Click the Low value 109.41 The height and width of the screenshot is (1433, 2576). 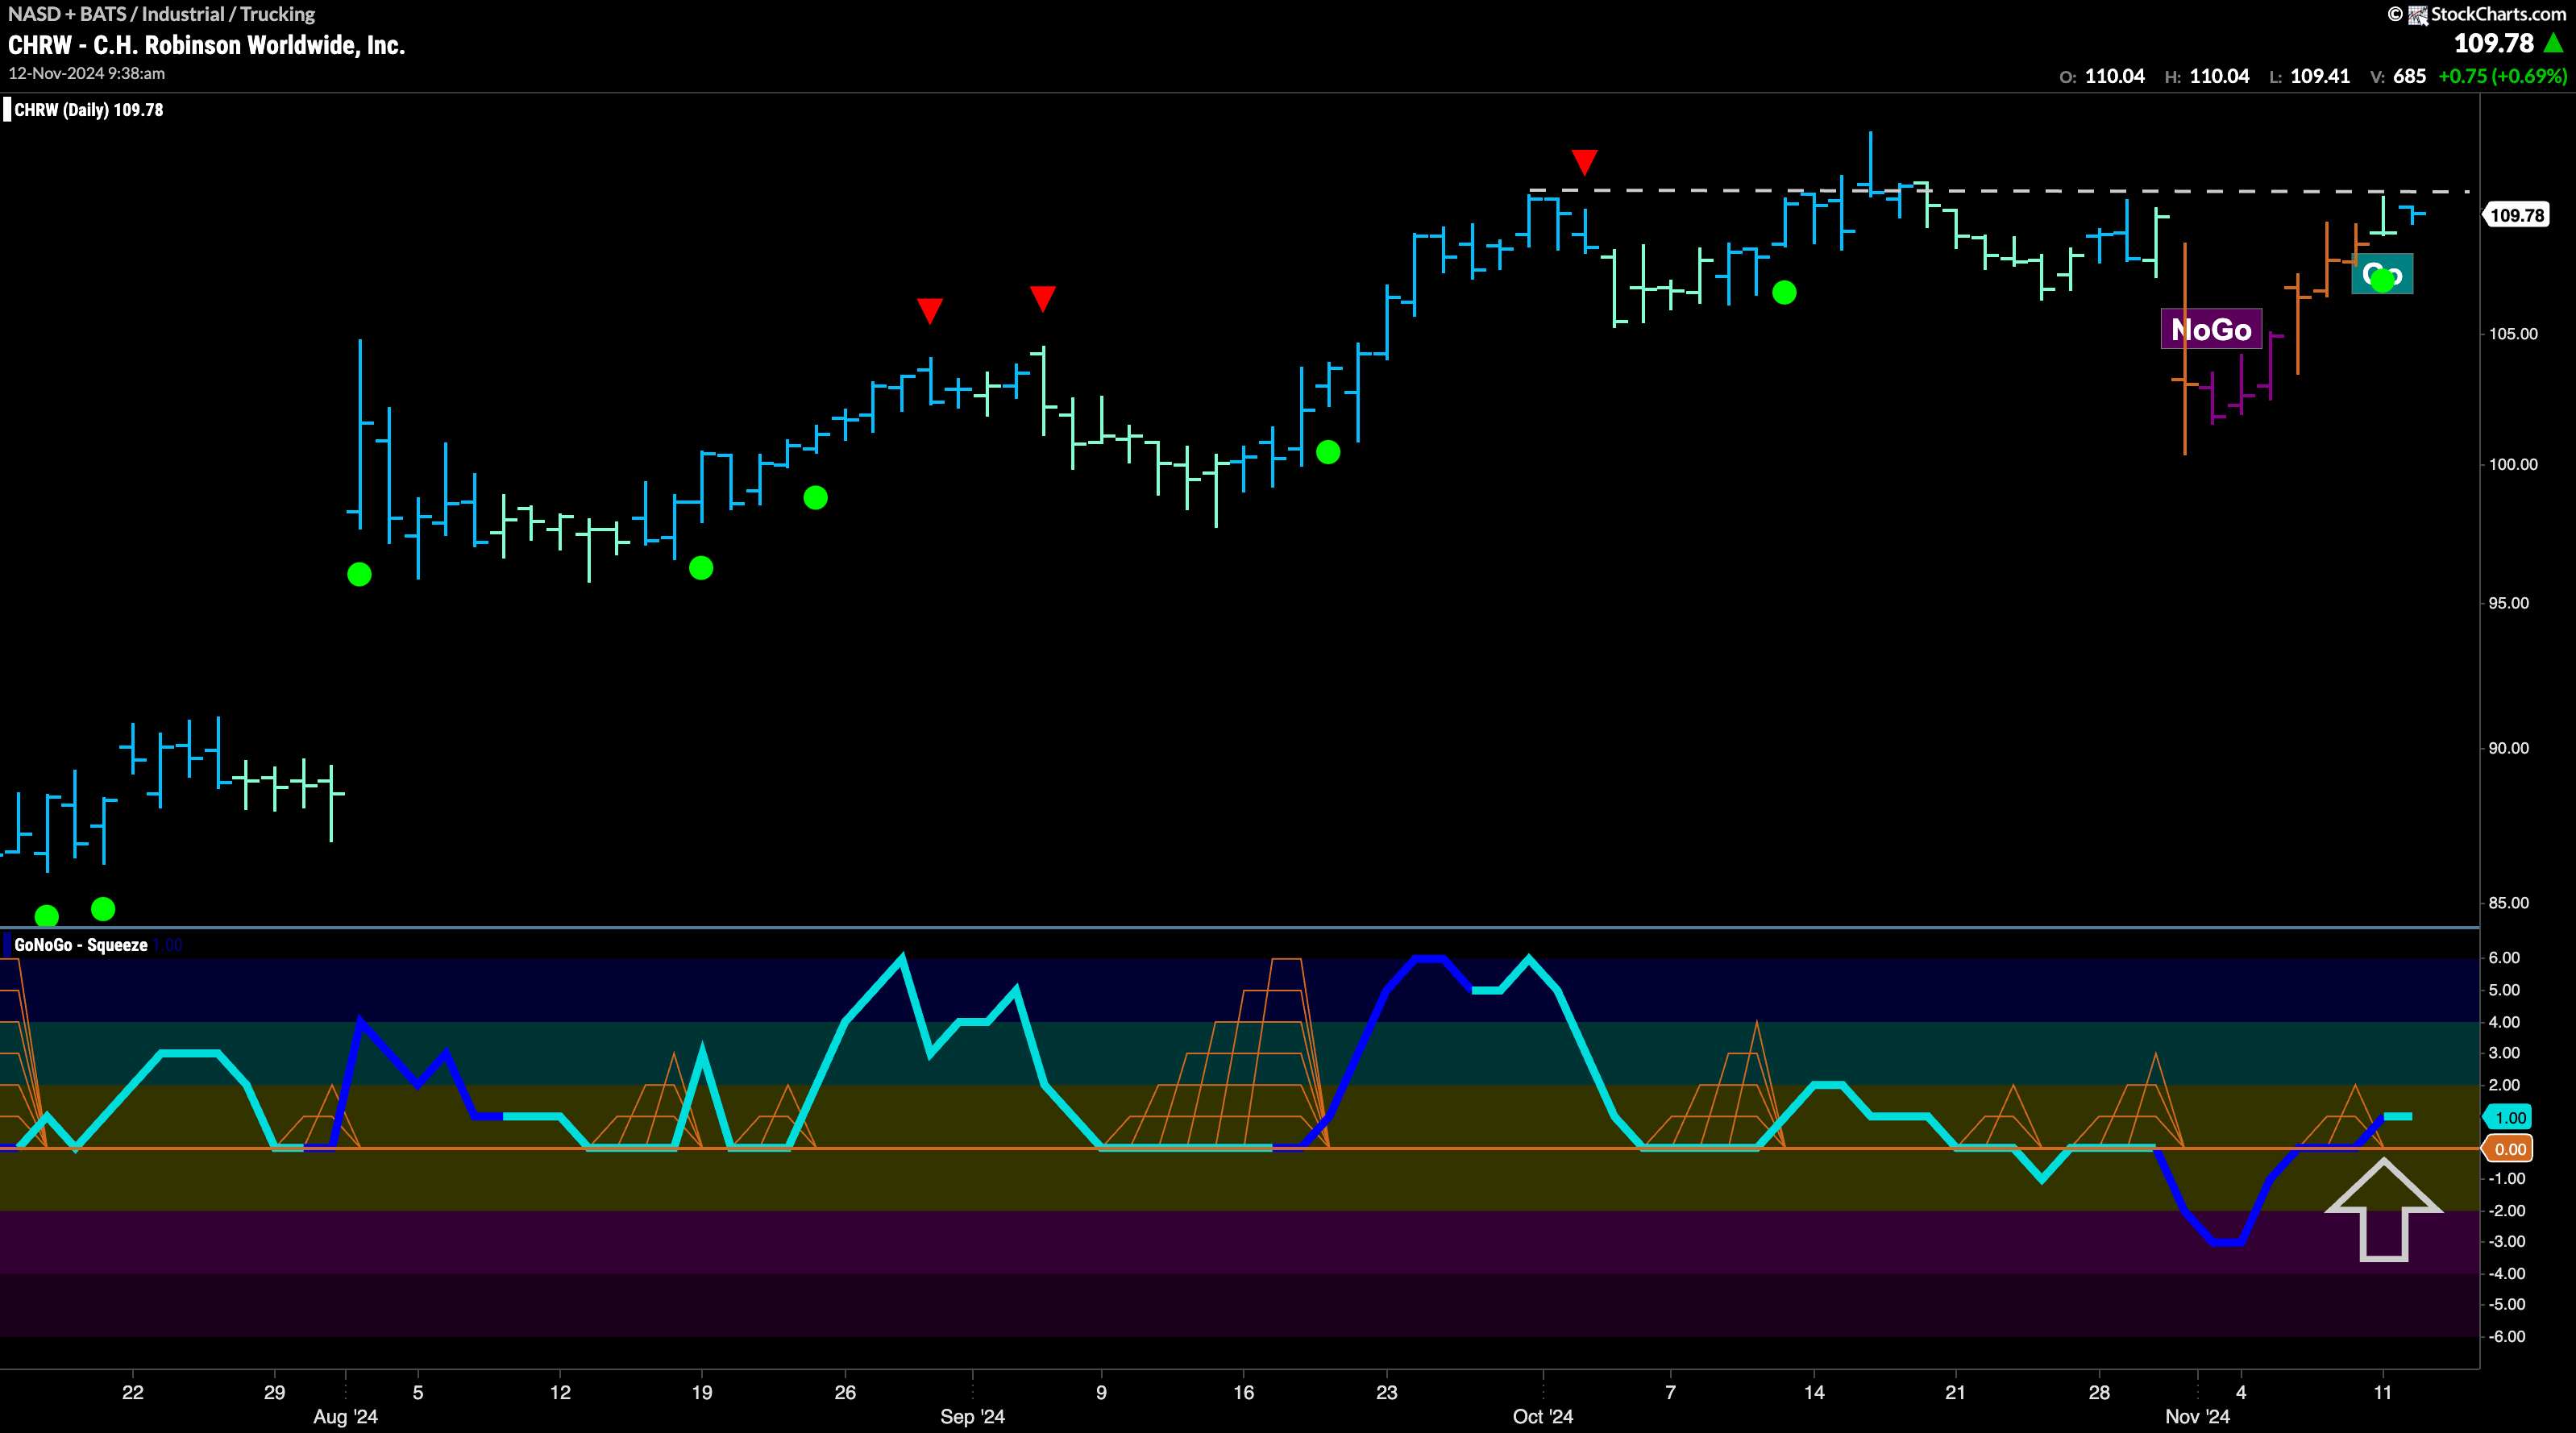(x=2320, y=76)
